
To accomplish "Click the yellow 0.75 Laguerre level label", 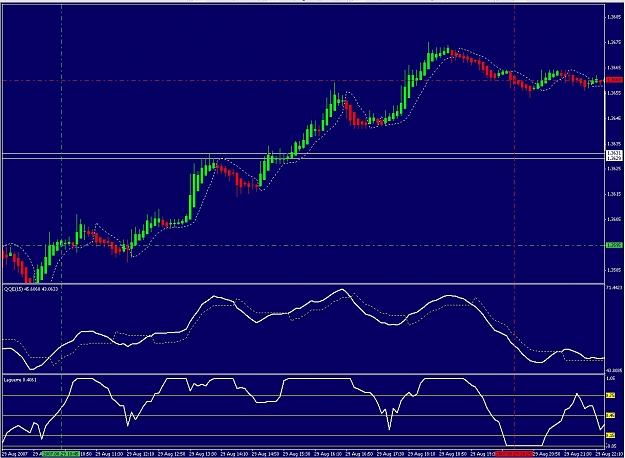I will pyautogui.click(x=610, y=395).
